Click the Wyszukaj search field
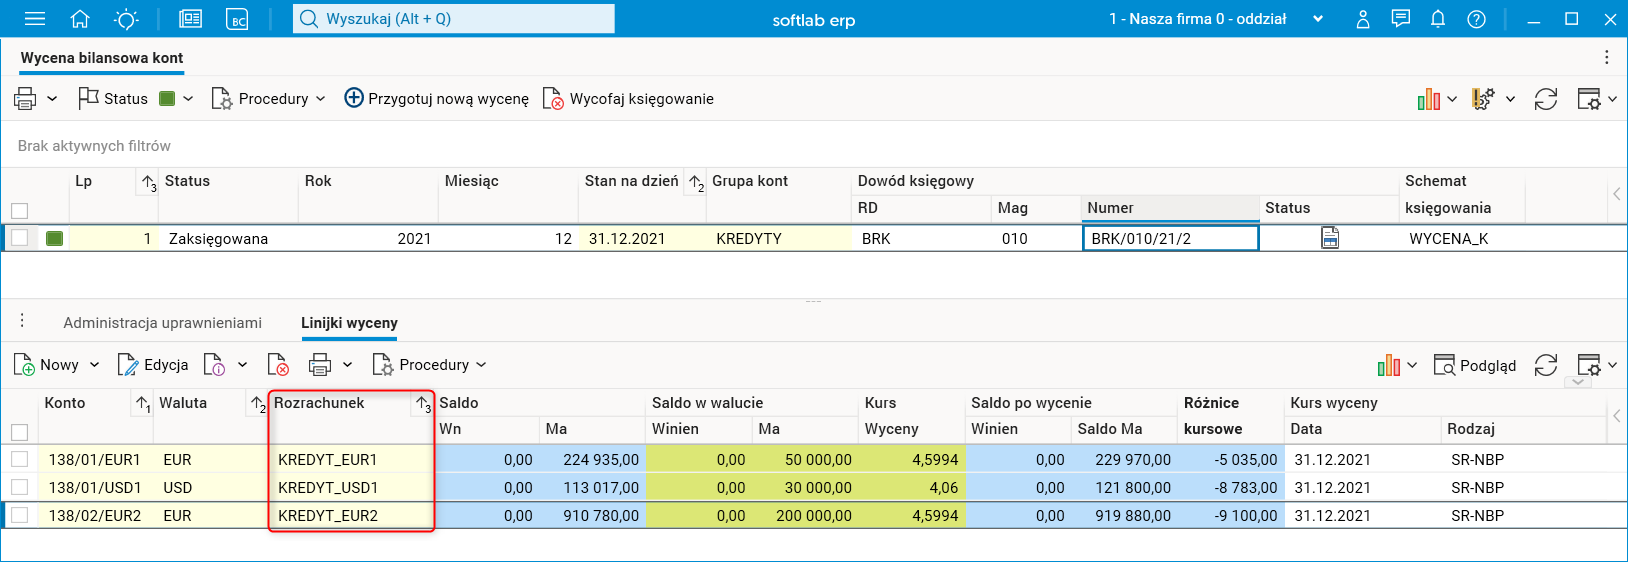This screenshot has width=1628, height=562. [x=454, y=19]
